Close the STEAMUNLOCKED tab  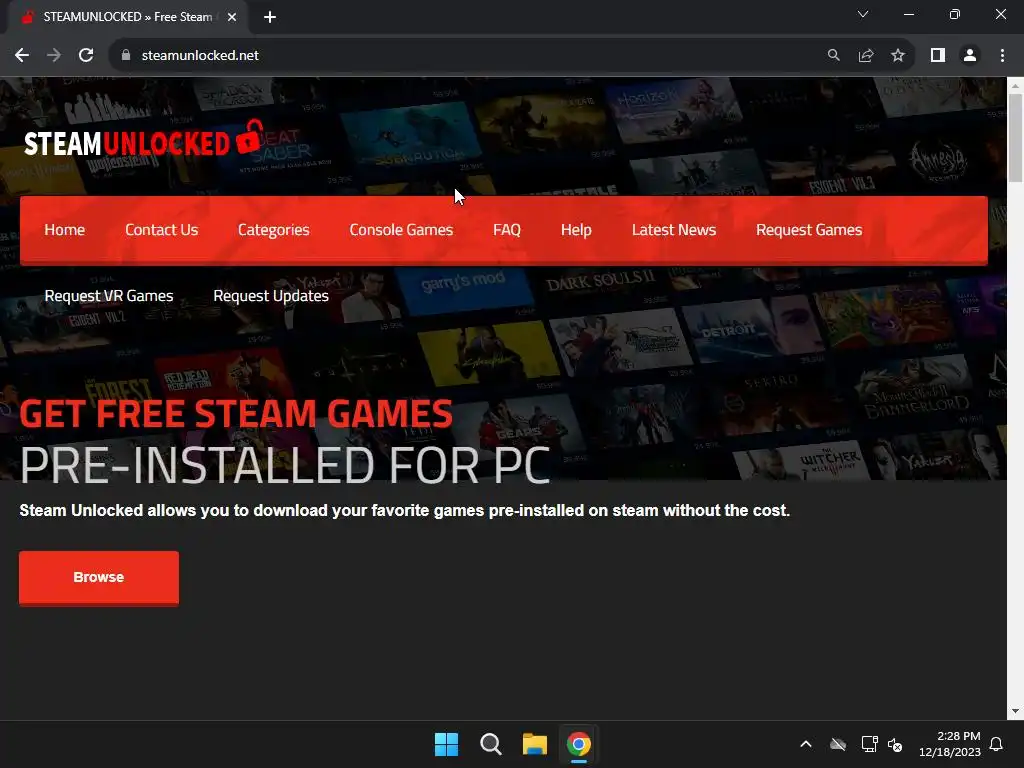click(x=232, y=17)
